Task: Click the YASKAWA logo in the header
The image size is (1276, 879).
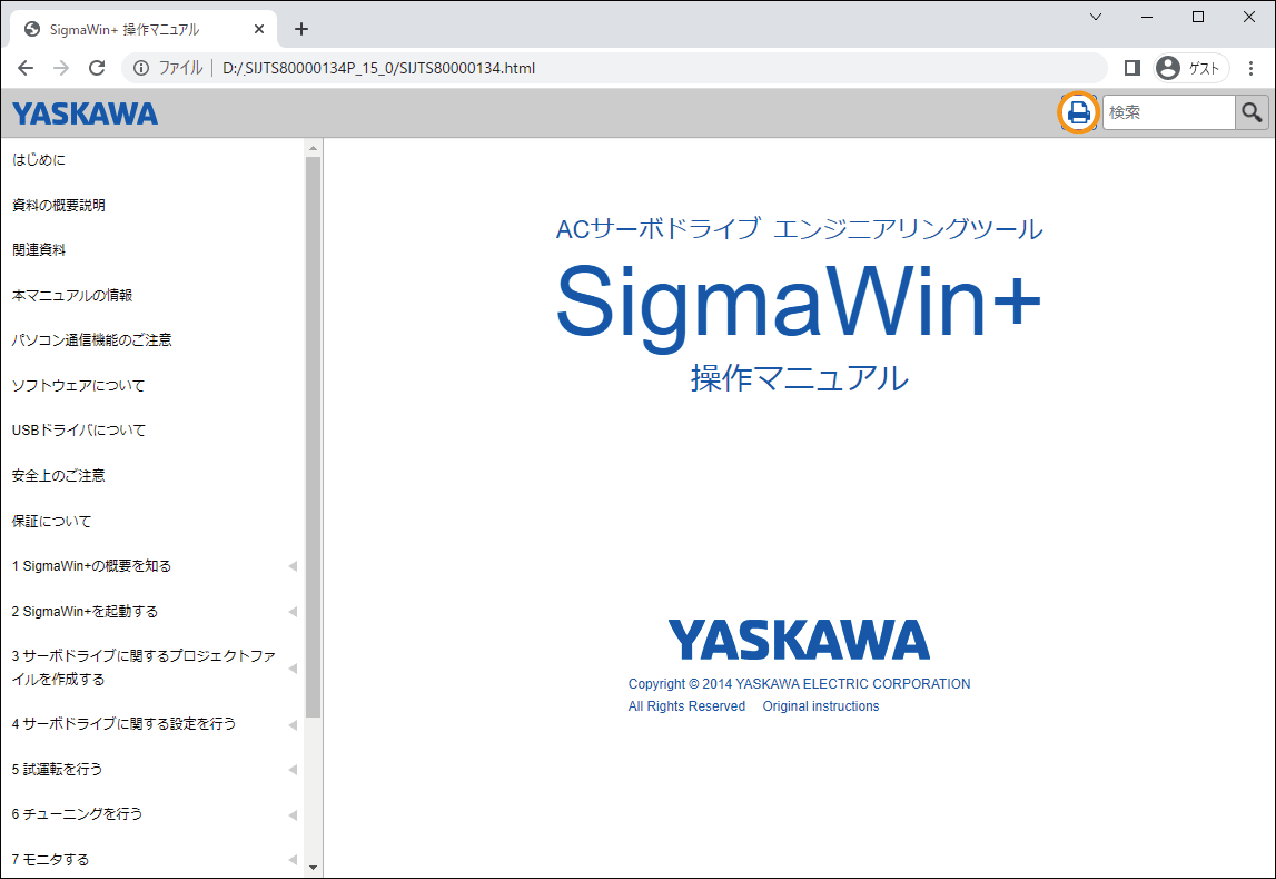Action: (x=83, y=112)
